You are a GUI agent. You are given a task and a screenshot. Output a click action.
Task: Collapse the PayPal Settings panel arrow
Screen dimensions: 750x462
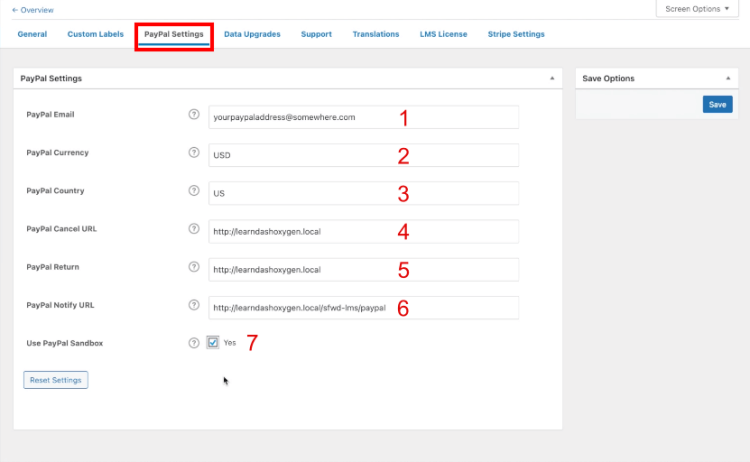click(x=552, y=78)
